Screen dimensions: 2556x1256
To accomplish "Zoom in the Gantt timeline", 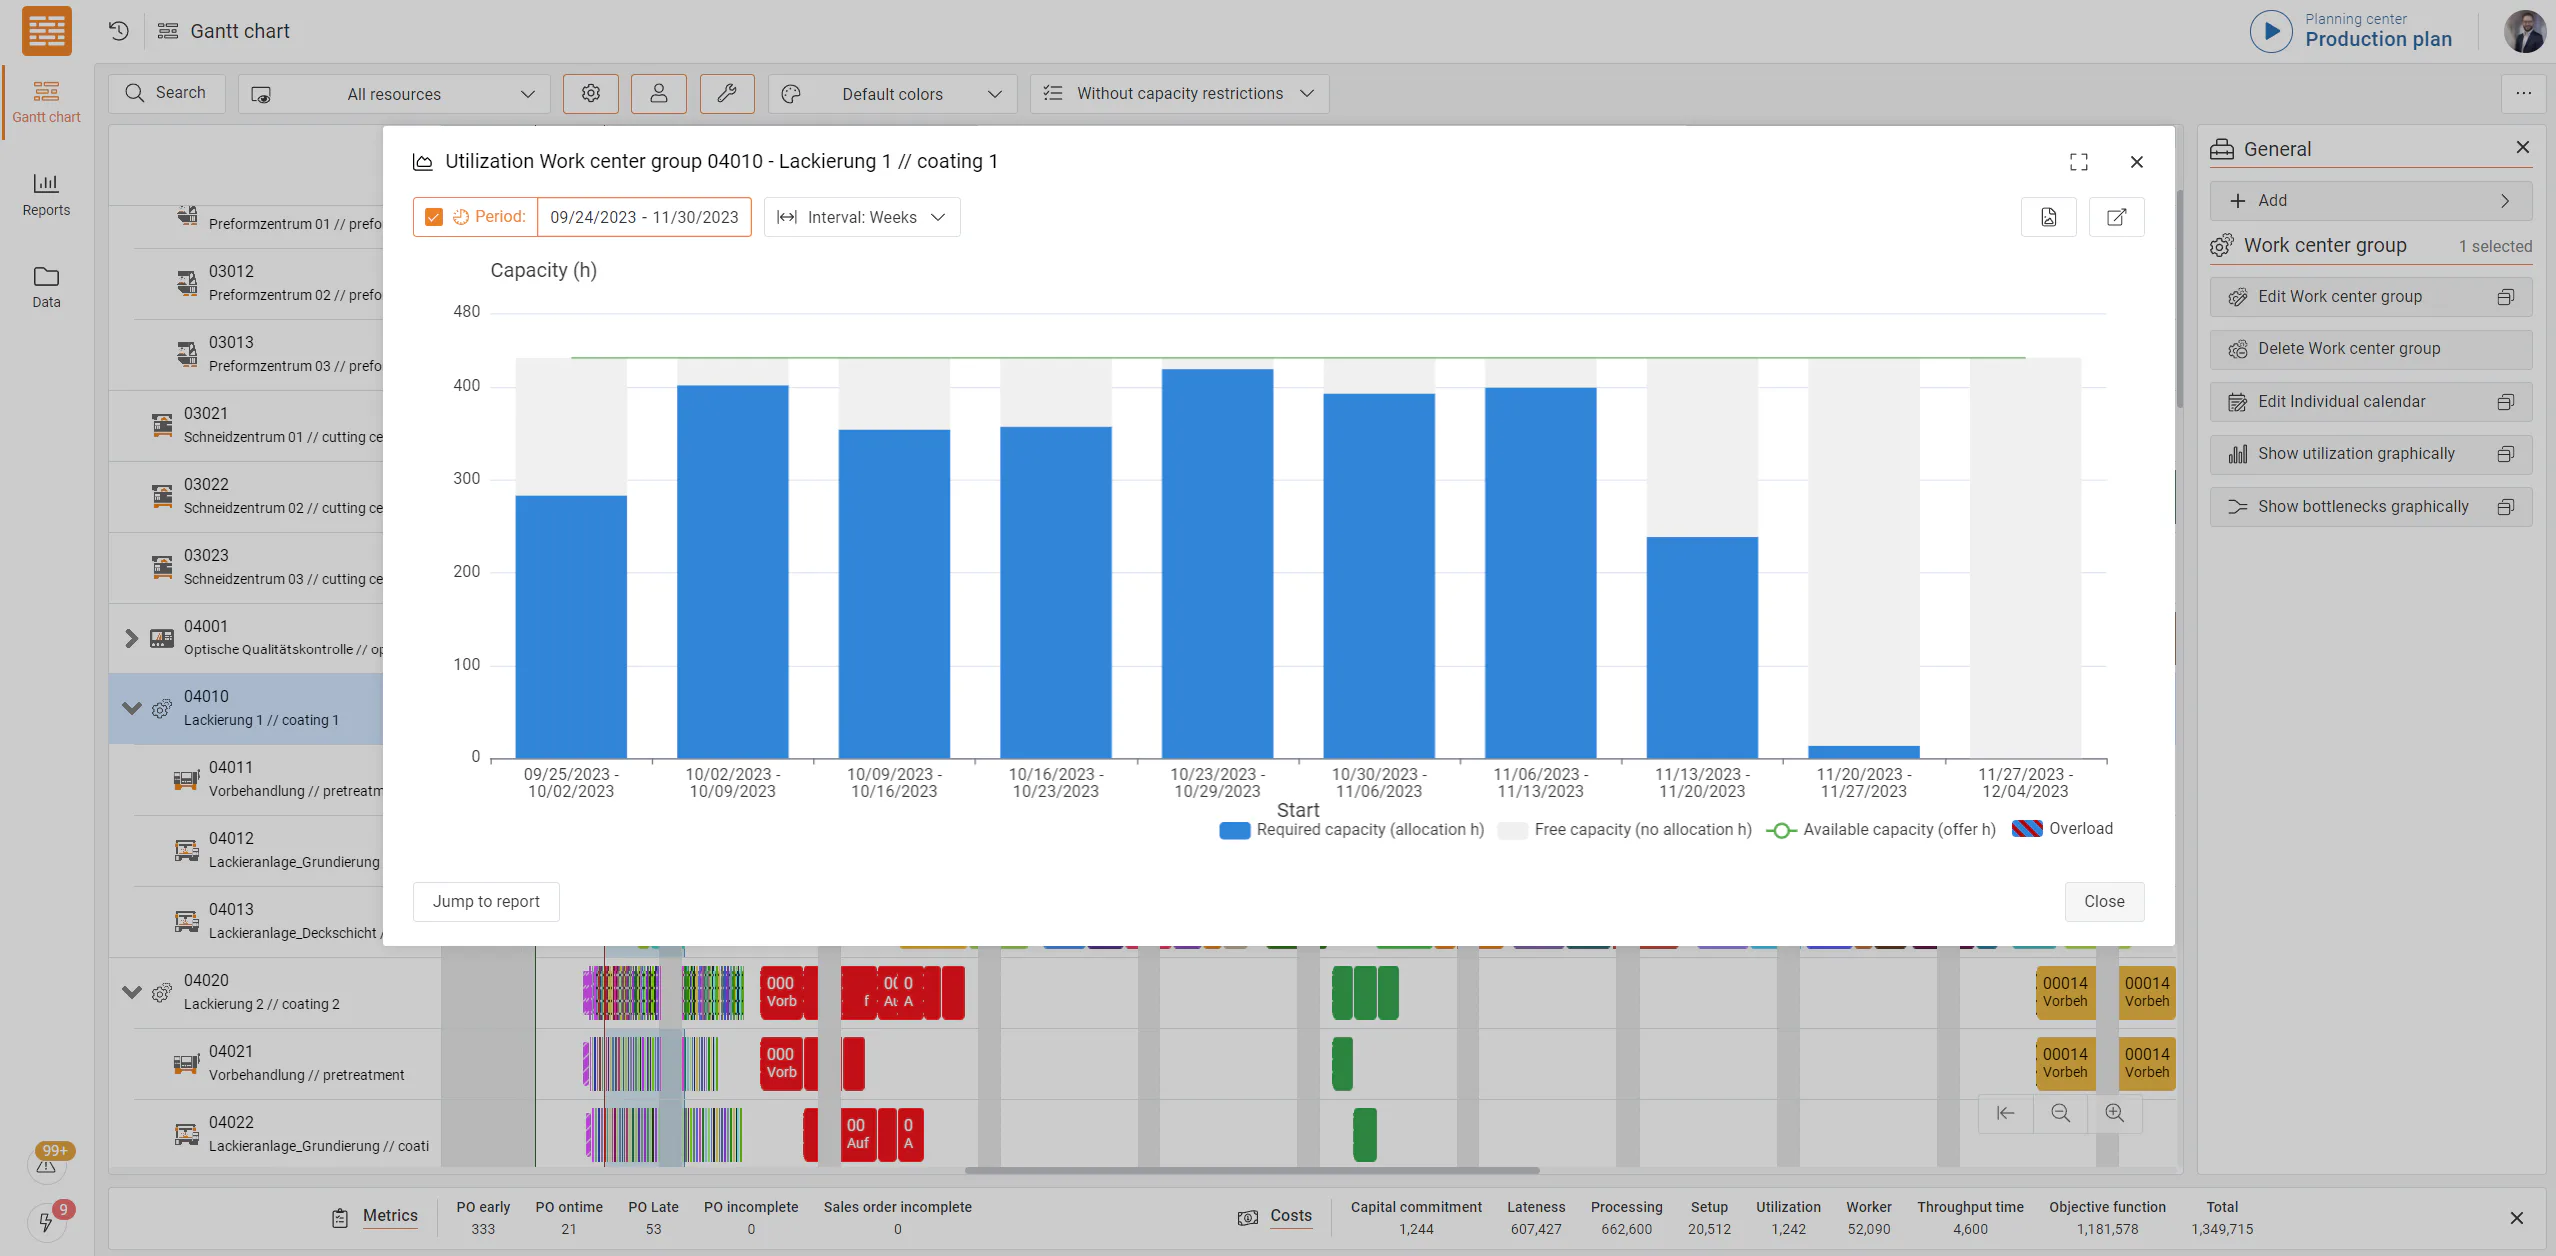I will point(2114,1113).
